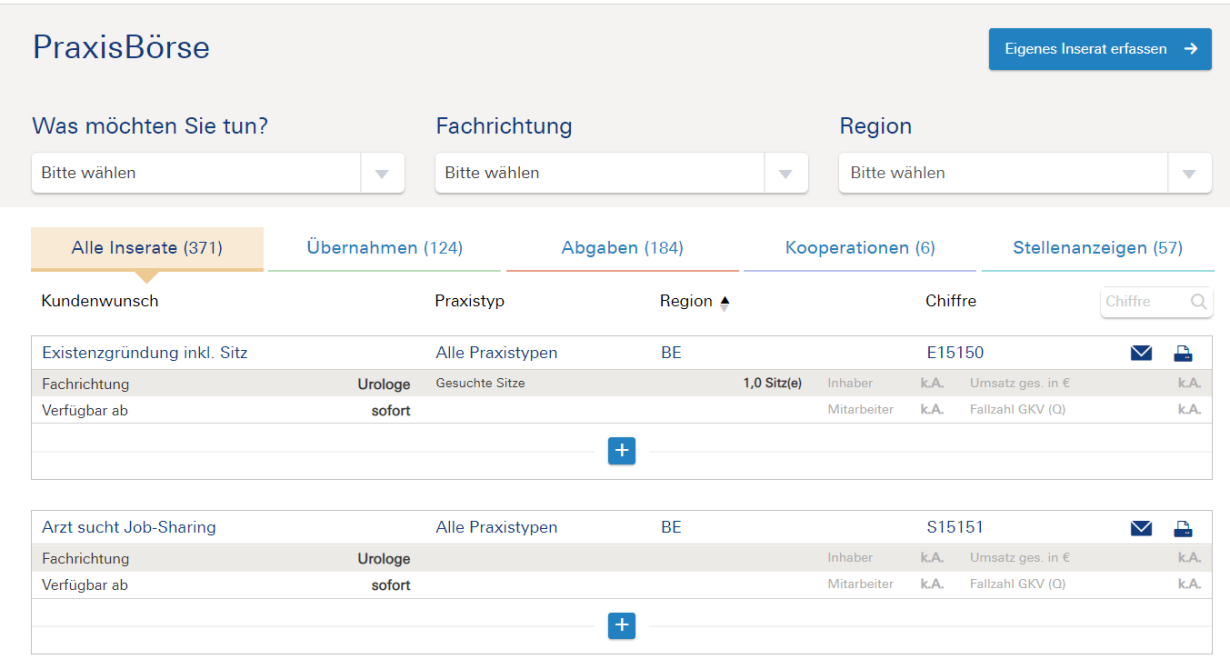Click 'Eigenes Inserat erfassen' button

[1100, 49]
